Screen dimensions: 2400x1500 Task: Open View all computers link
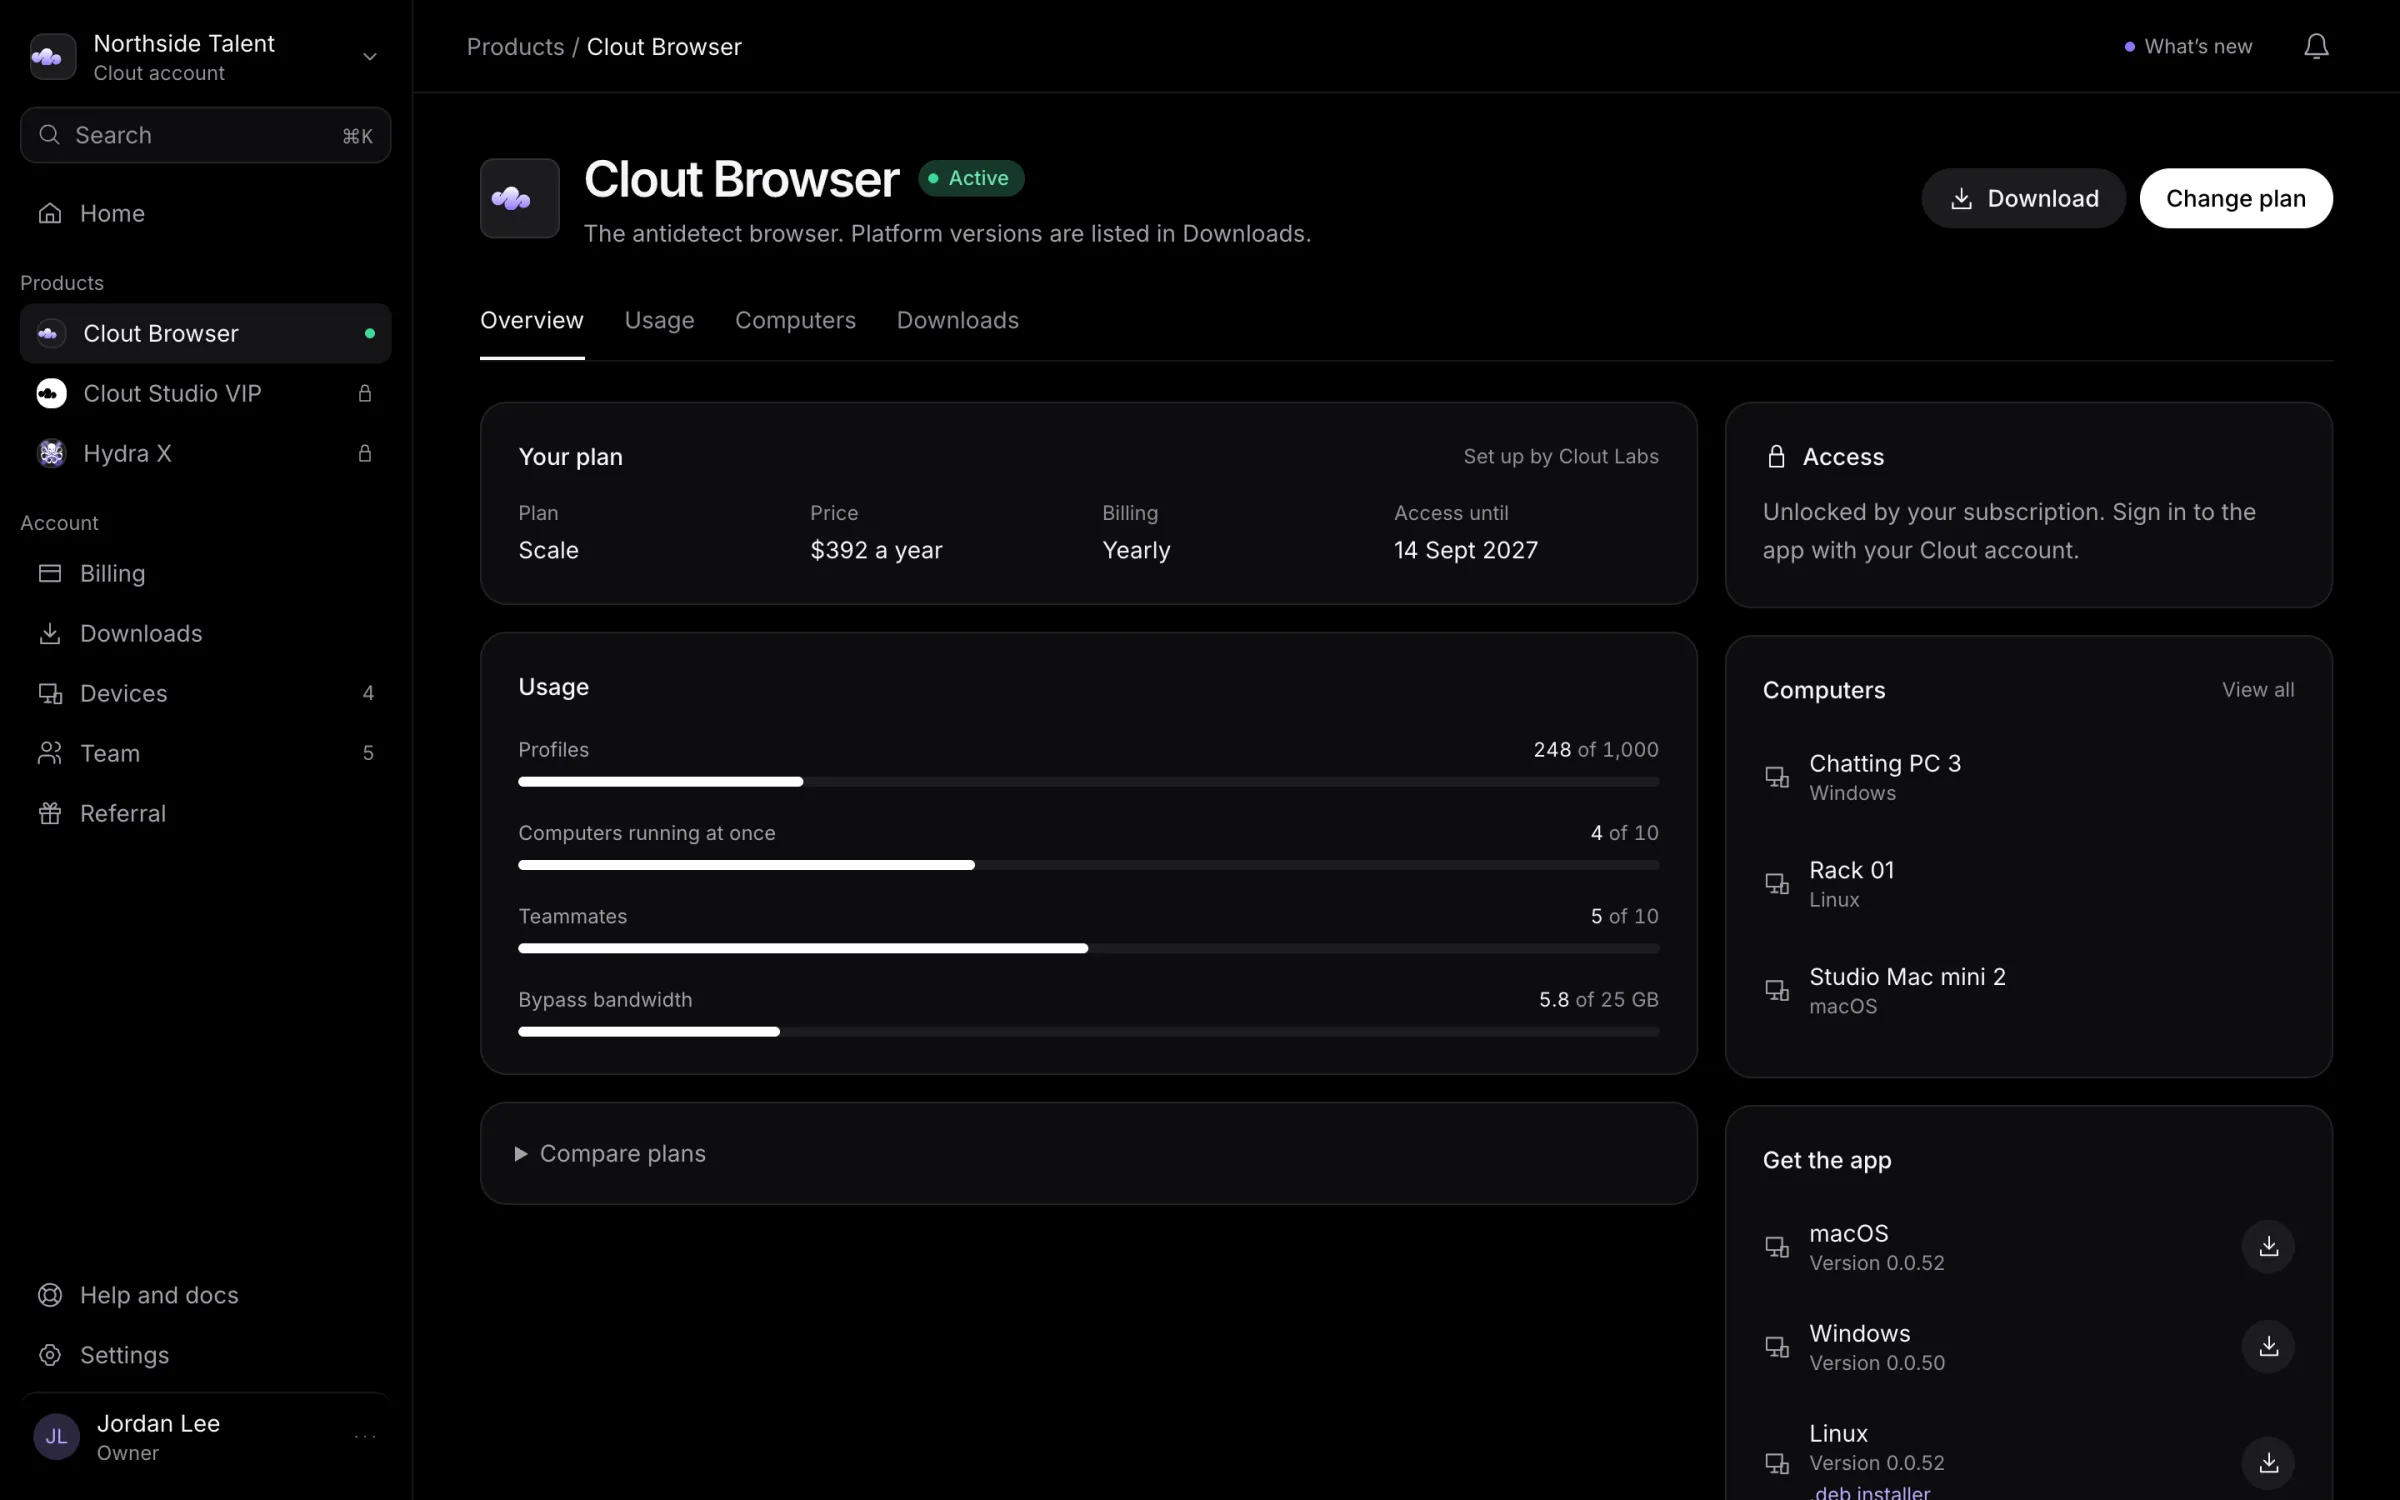(x=2258, y=690)
